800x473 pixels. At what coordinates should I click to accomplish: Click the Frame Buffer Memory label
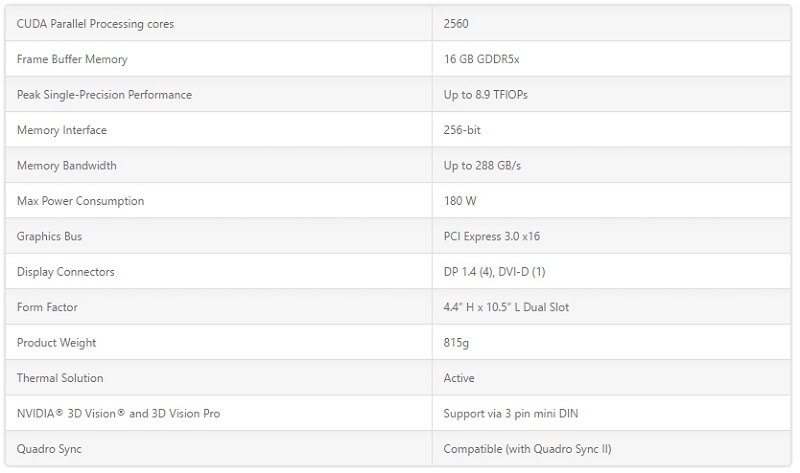72,59
